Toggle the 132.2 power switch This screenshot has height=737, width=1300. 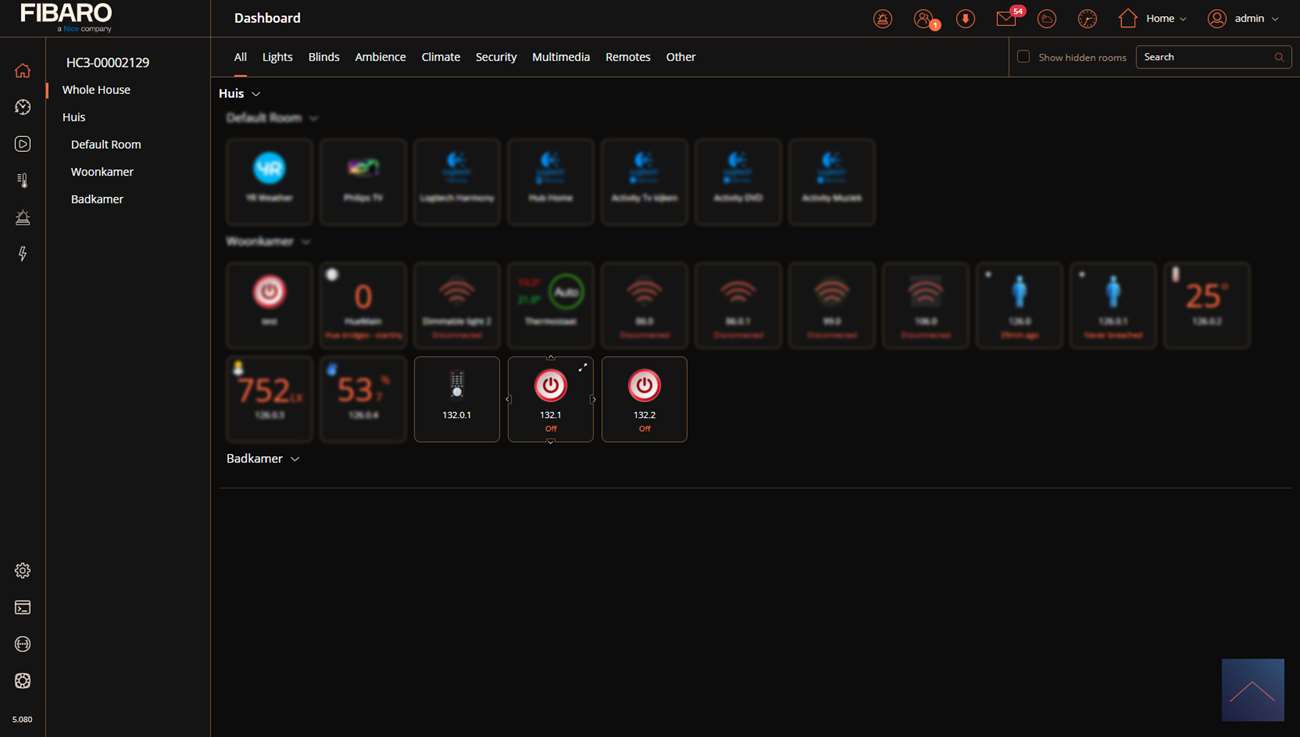(x=644, y=386)
